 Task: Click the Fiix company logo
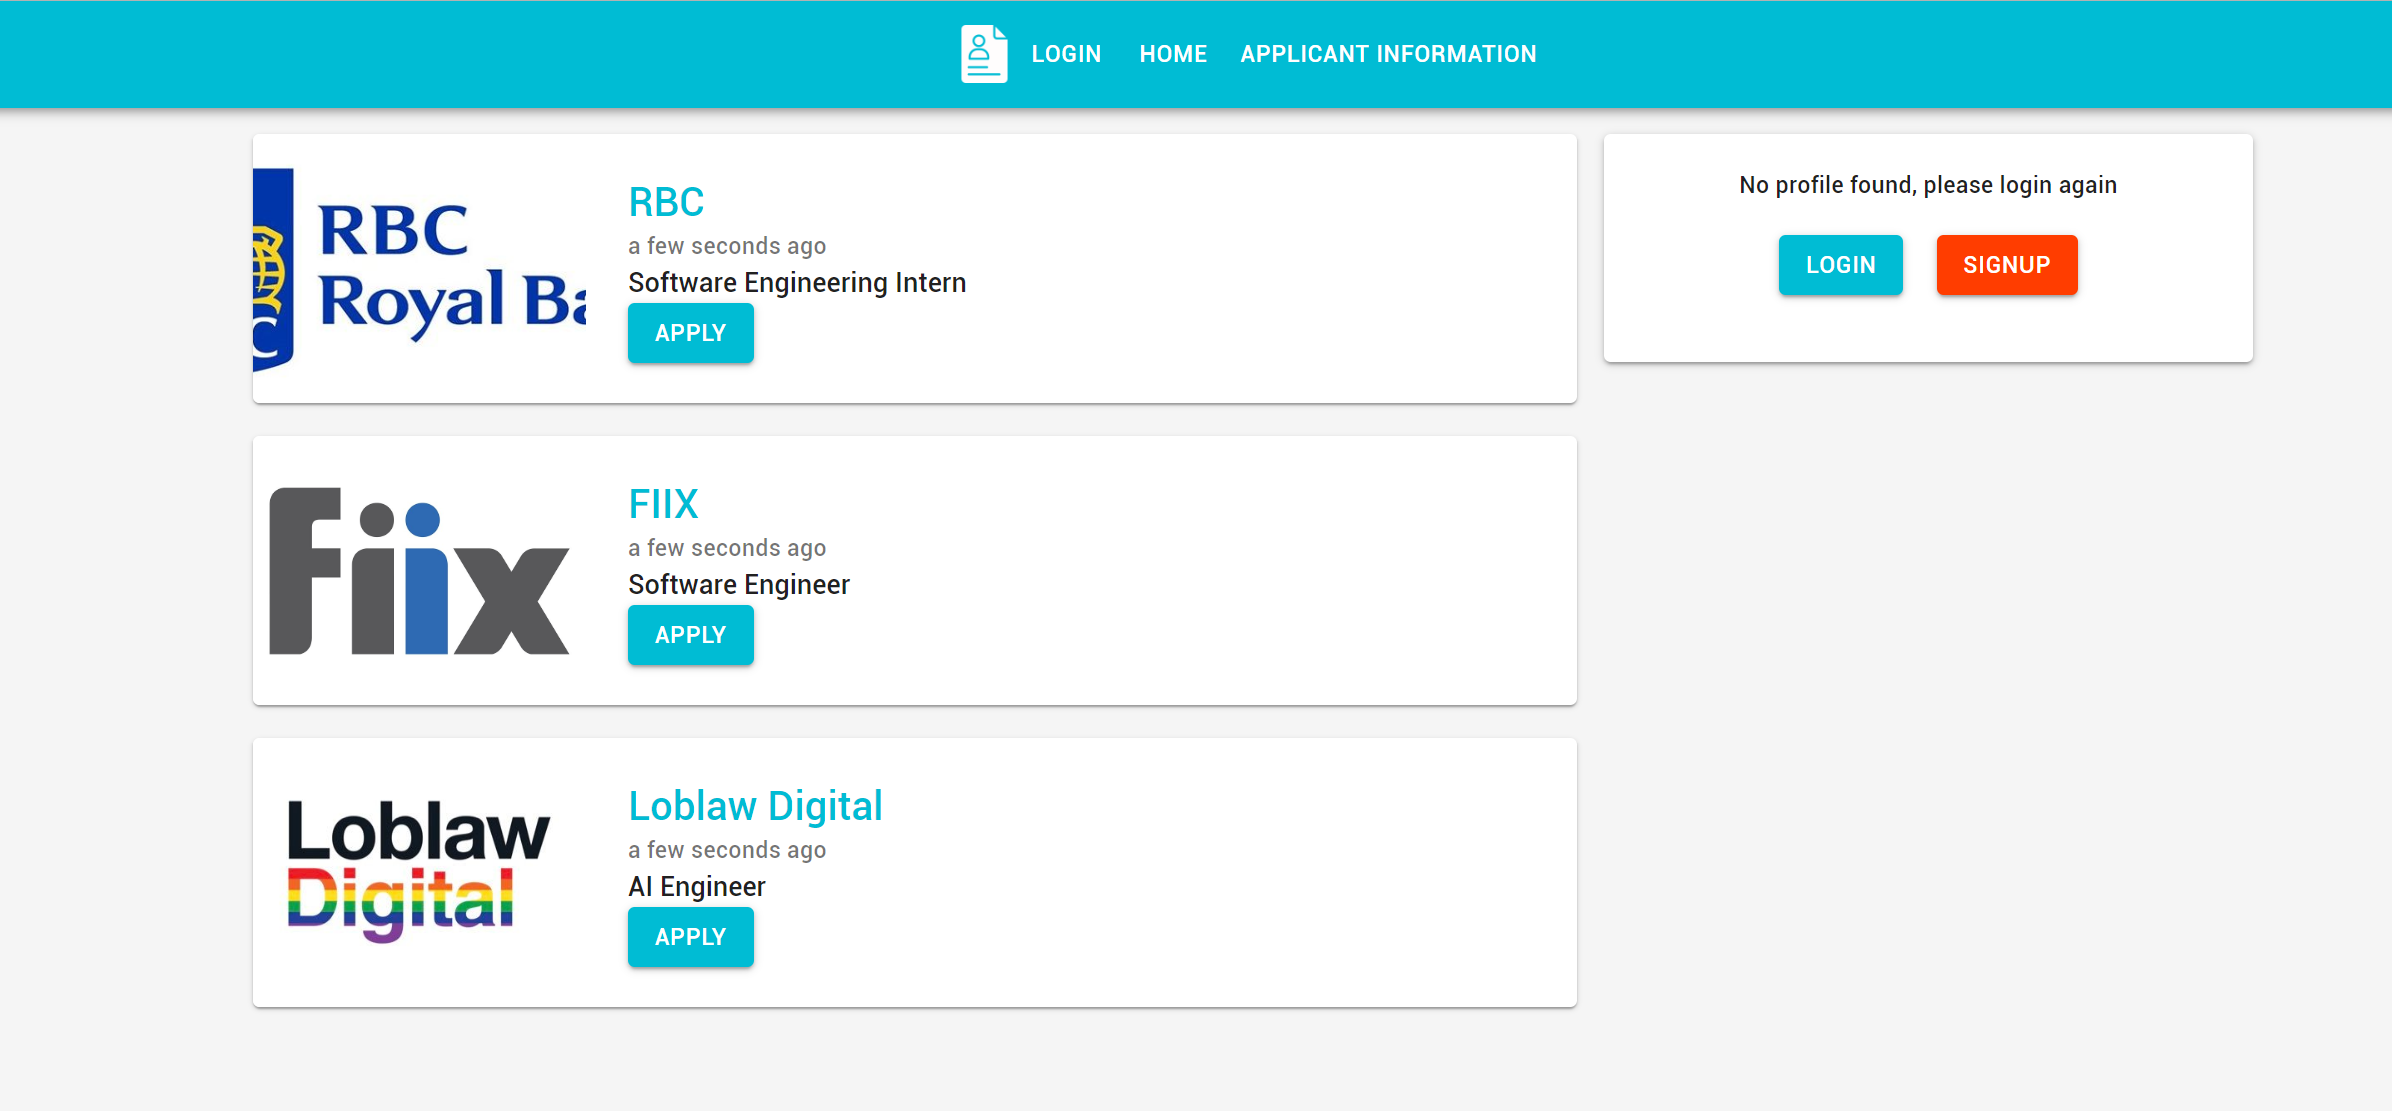click(420, 571)
